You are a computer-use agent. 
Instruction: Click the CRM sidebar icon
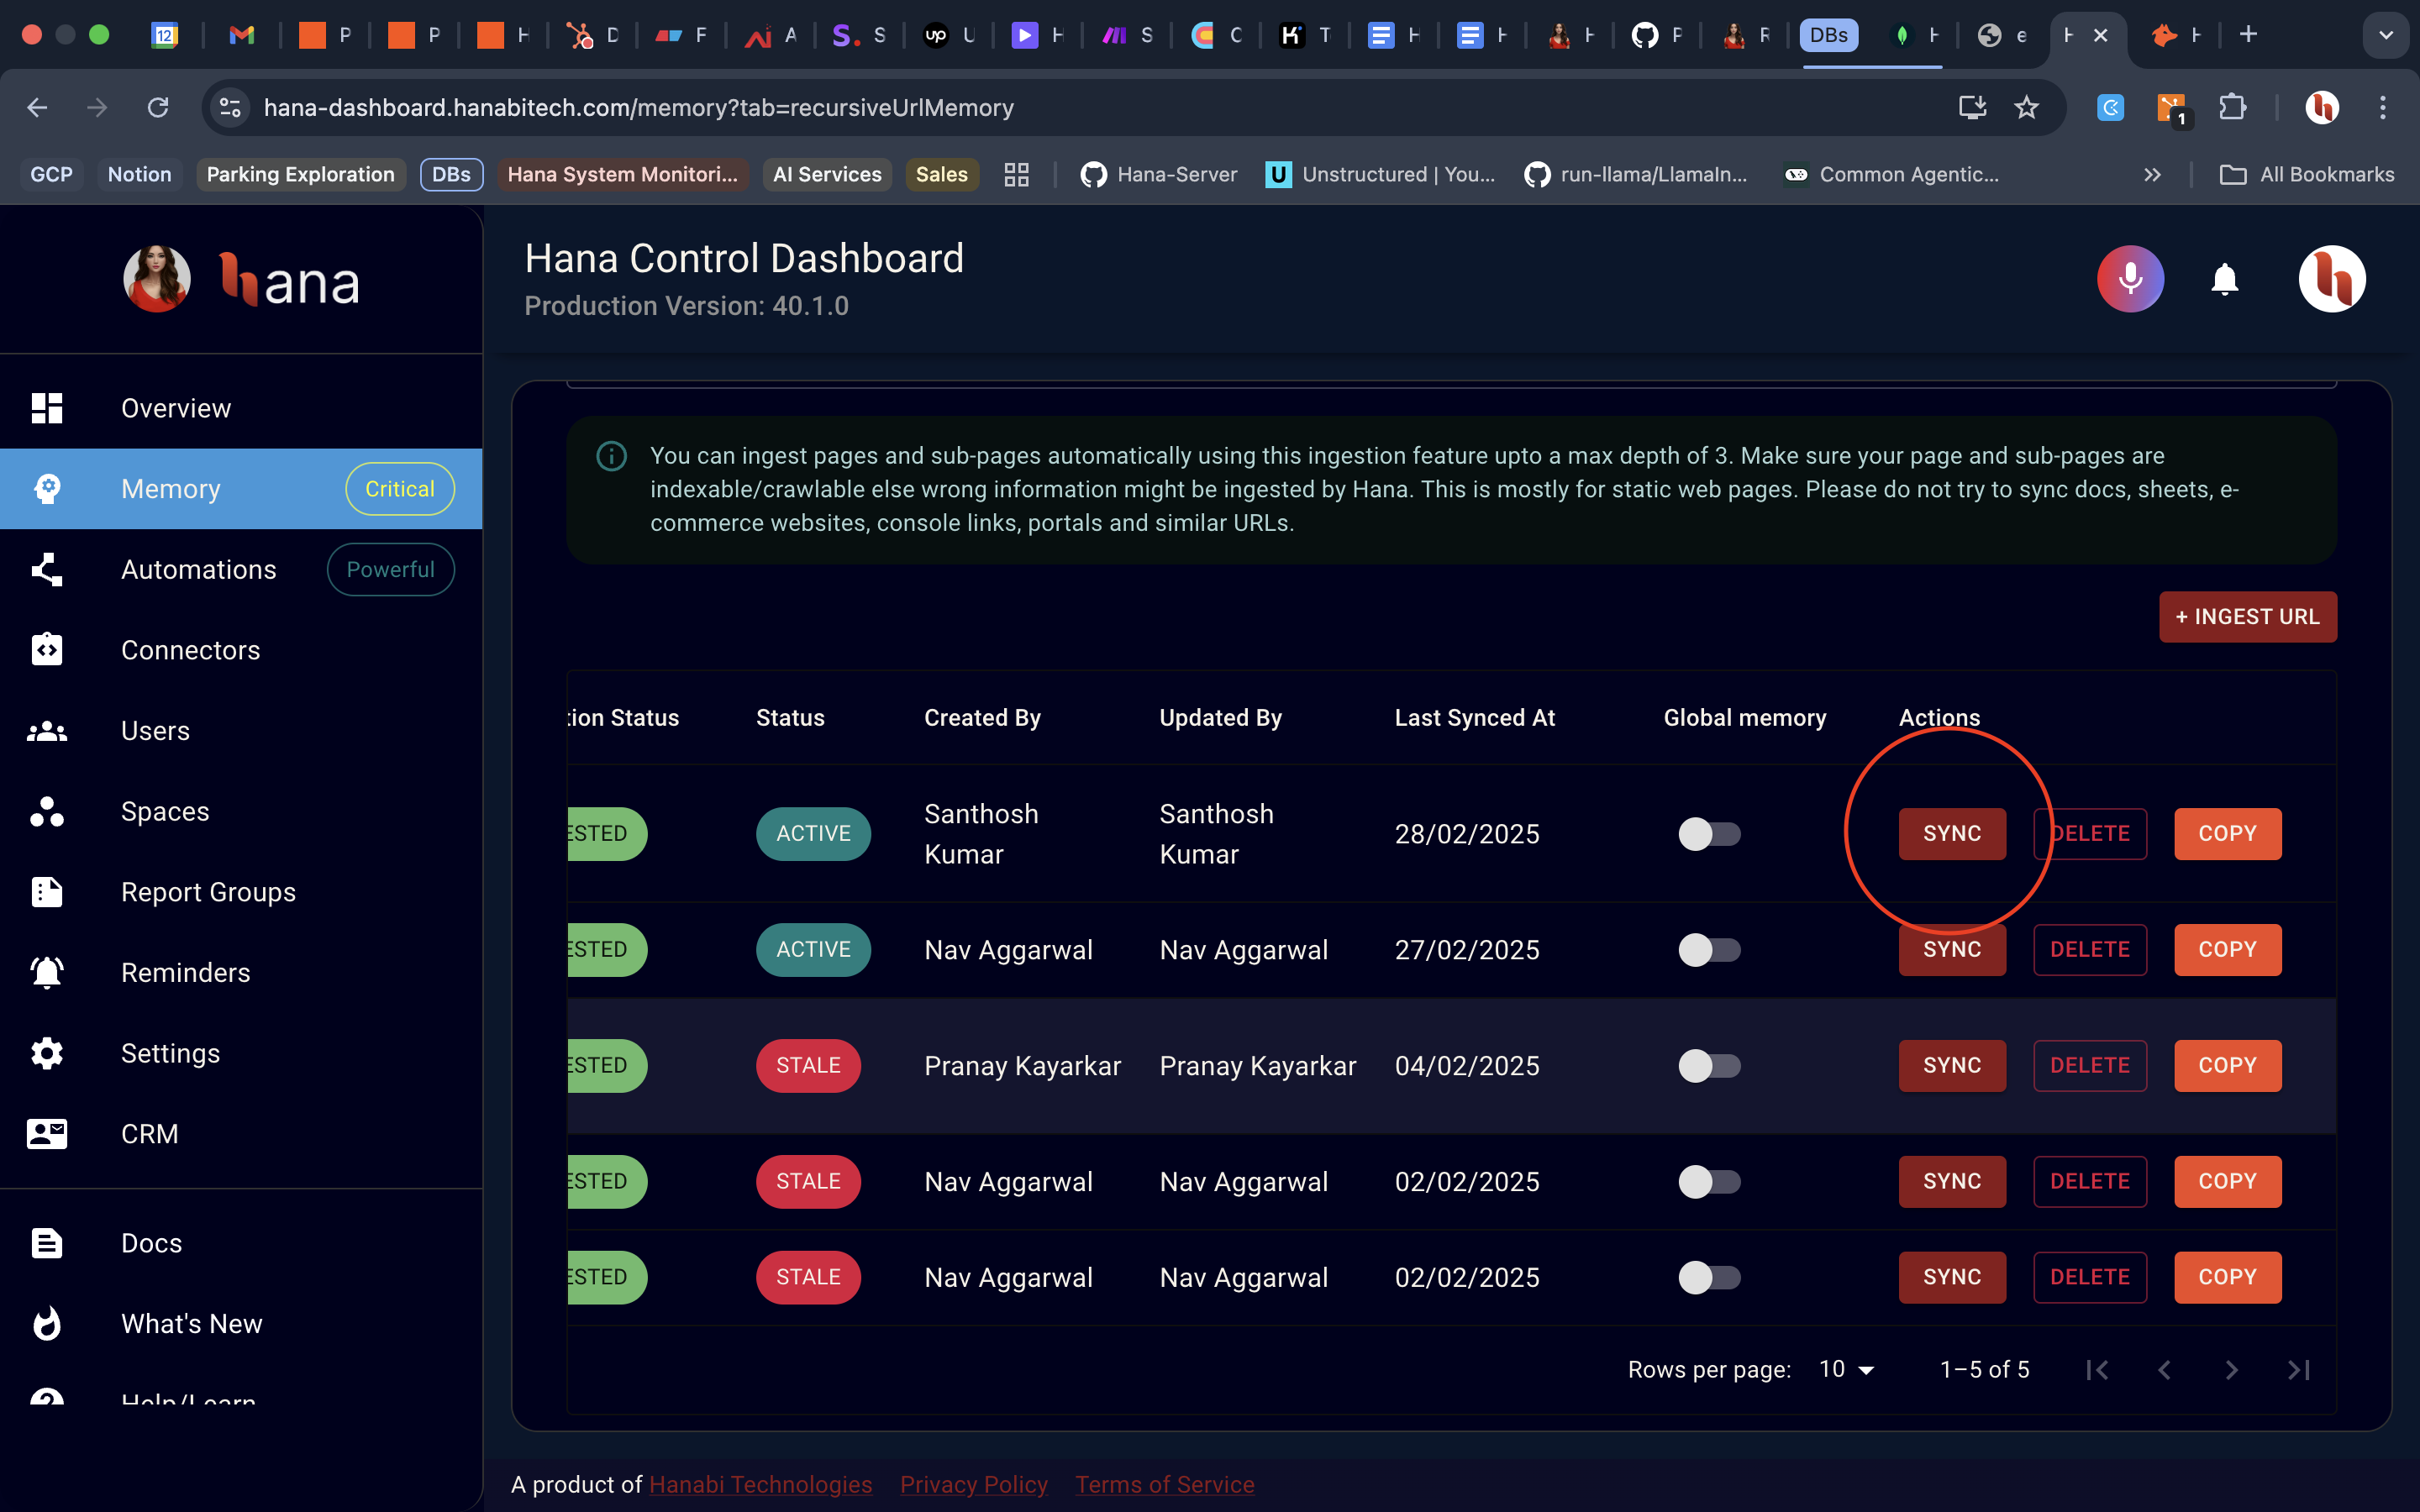click(47, 1134)
